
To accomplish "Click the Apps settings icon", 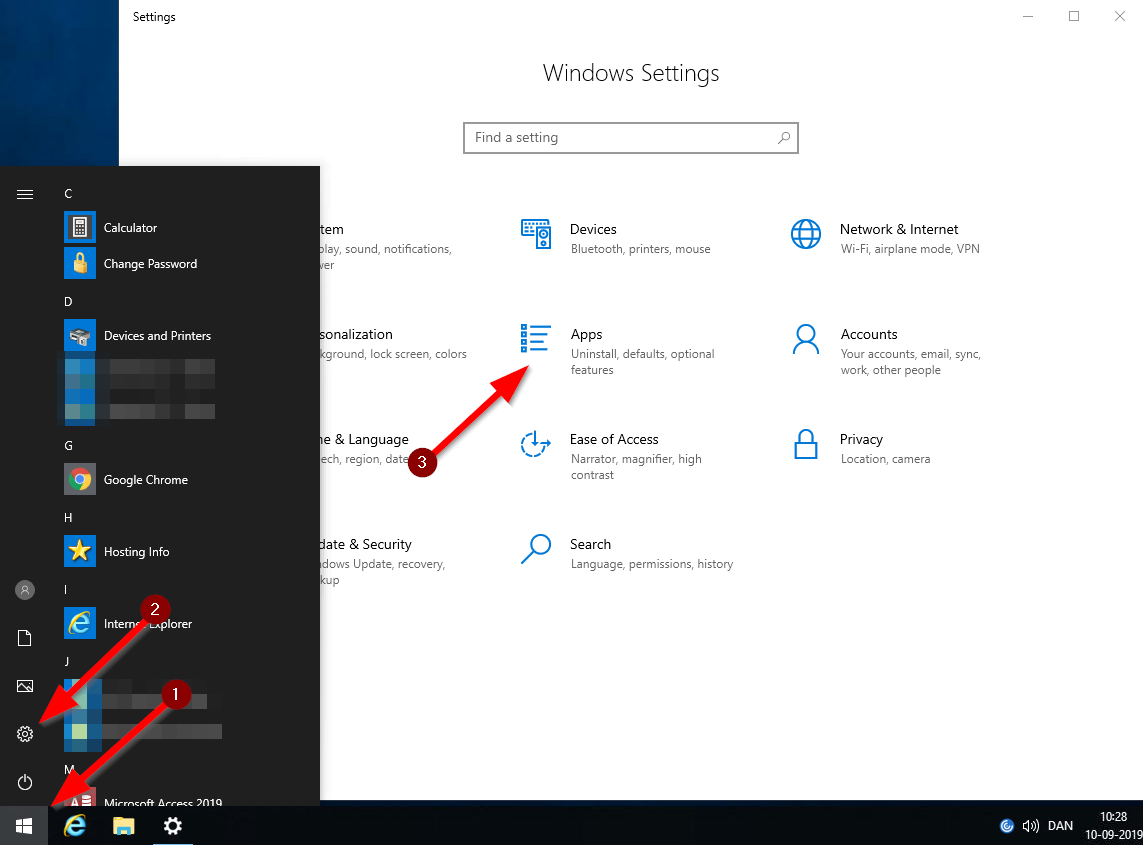I will [x=536, y=339].
